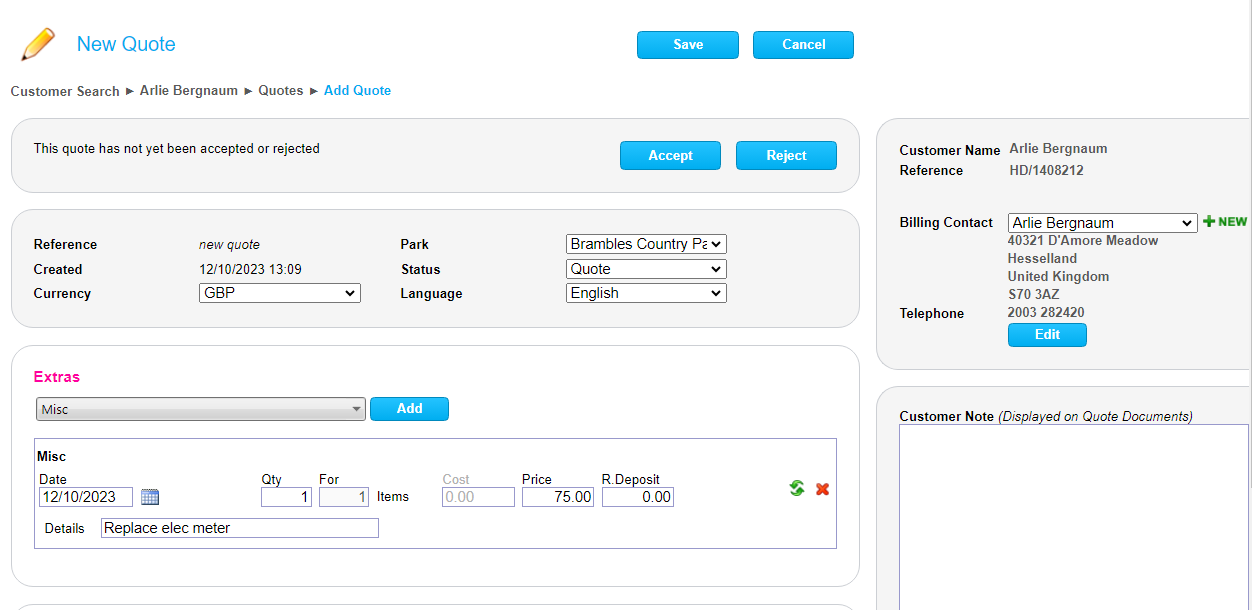This screenshot has width=1252, height=610.
Task: Expand the Language dropdown
Action: click(x=646, y=293)
